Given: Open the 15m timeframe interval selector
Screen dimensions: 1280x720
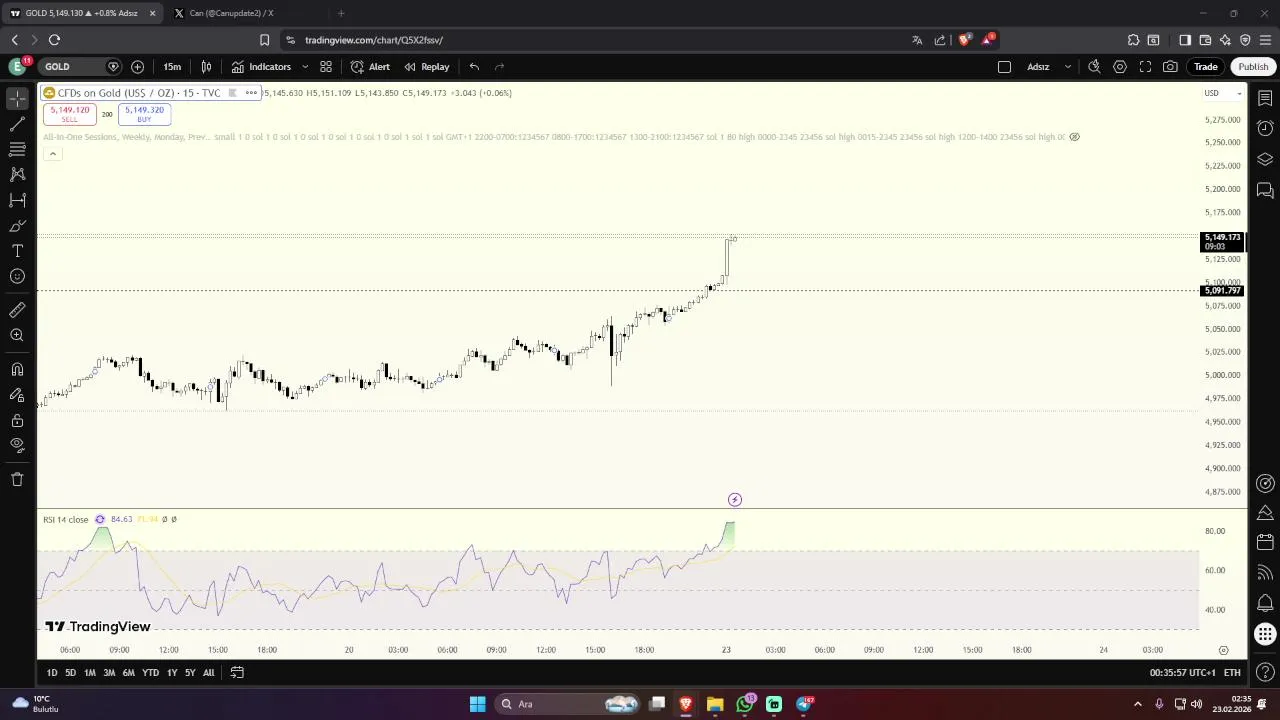Looking at the screenshot, I should (172, 67).
